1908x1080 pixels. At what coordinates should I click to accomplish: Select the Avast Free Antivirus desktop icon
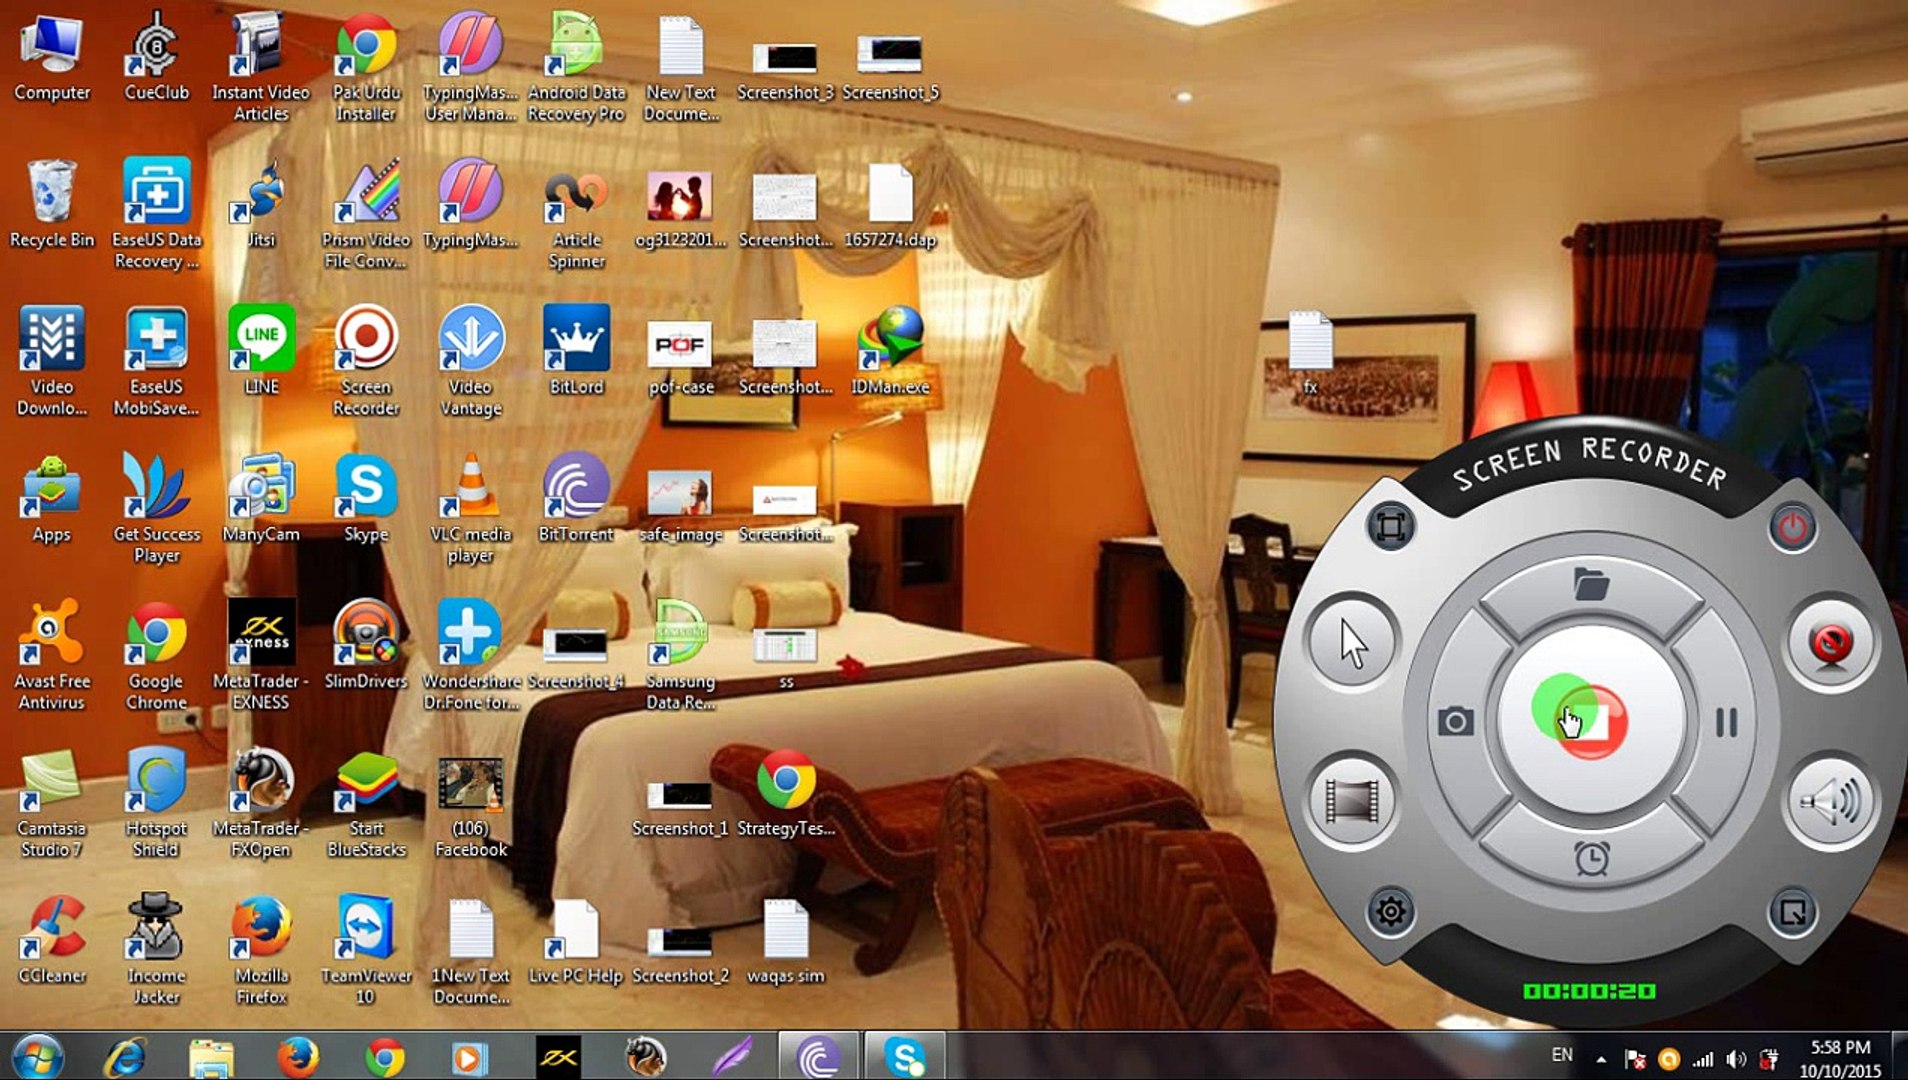(x=51, y=655)
